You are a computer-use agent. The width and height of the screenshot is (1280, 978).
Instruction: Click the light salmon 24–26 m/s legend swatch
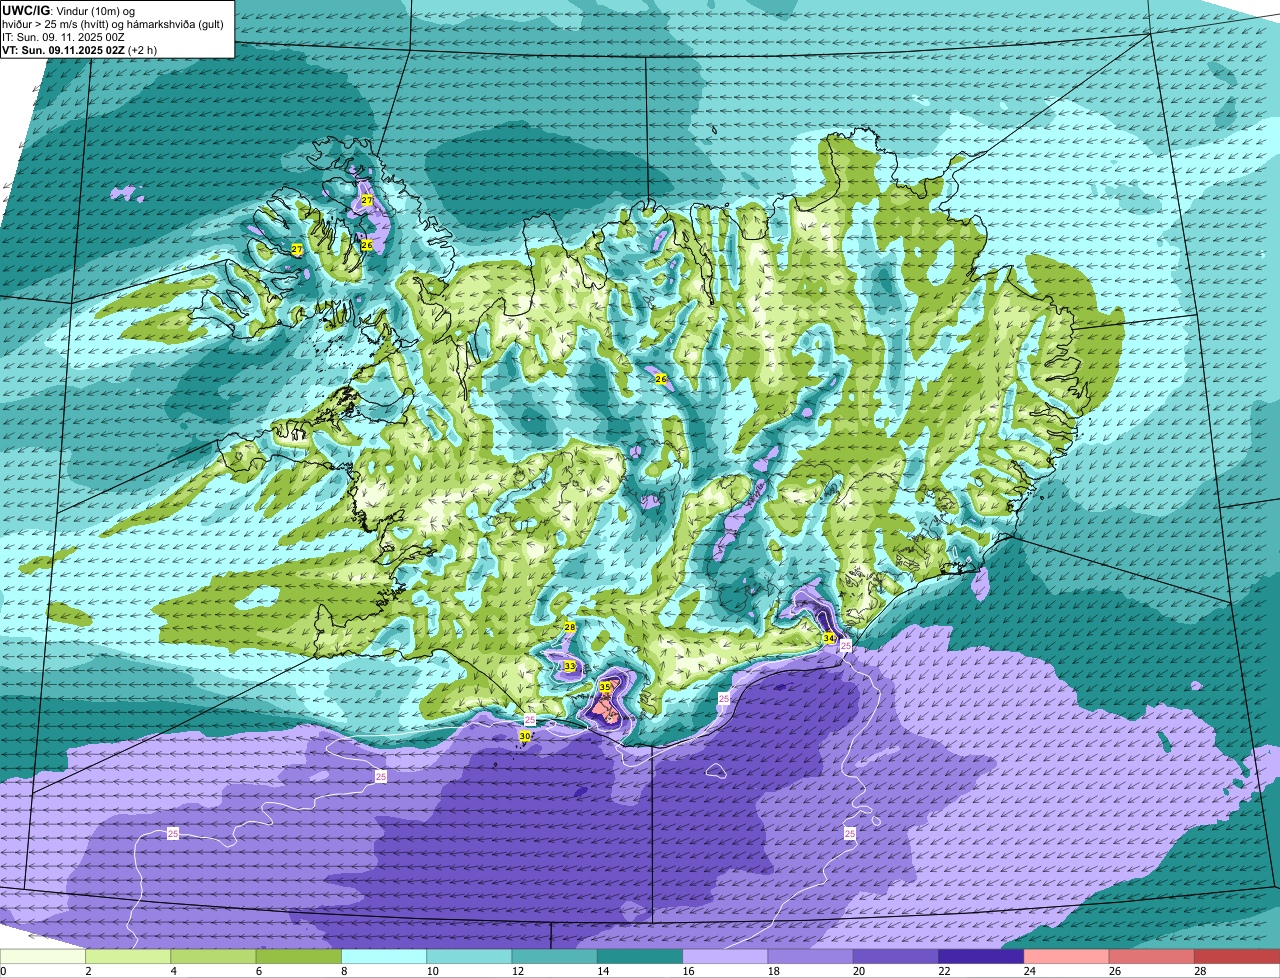pyautogui.click(x=1067, y=957)
